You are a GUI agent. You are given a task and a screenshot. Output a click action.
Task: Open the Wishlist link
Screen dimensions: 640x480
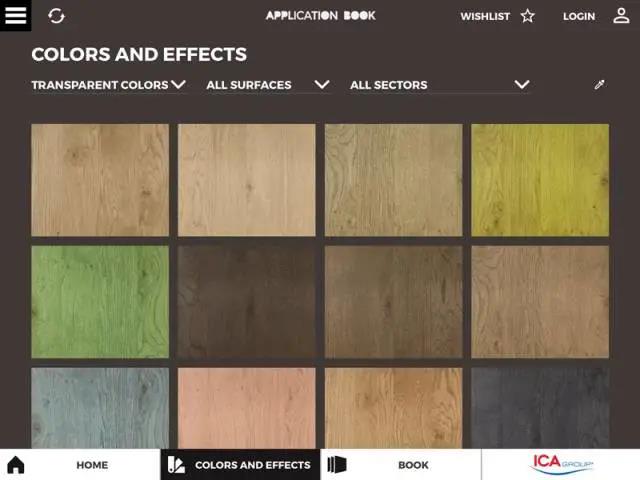tap(485, 17)
